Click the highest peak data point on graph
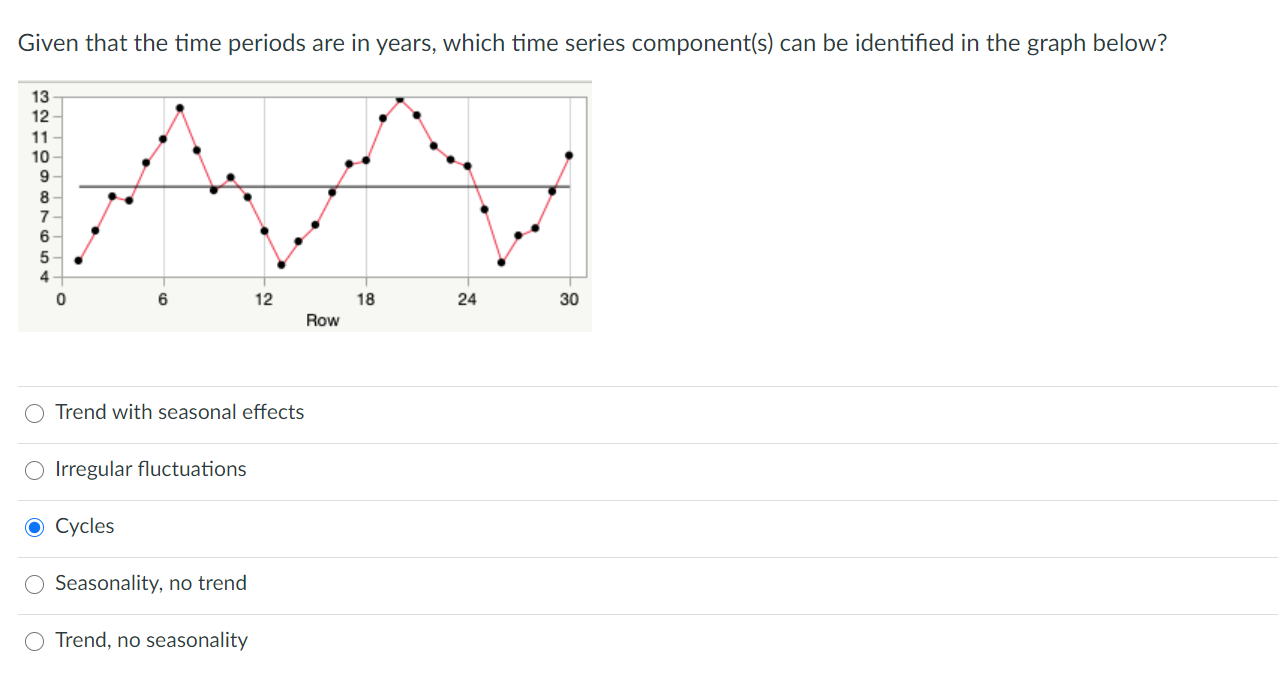This screenshot has height=689, width=1278. pos(400,100)
